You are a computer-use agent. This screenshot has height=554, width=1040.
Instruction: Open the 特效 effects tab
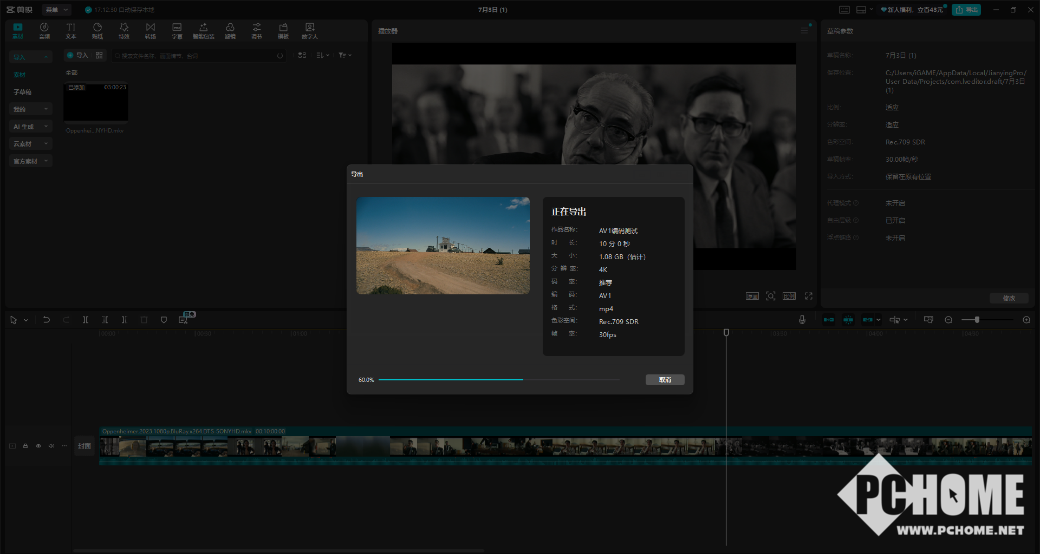coord(124,31)
